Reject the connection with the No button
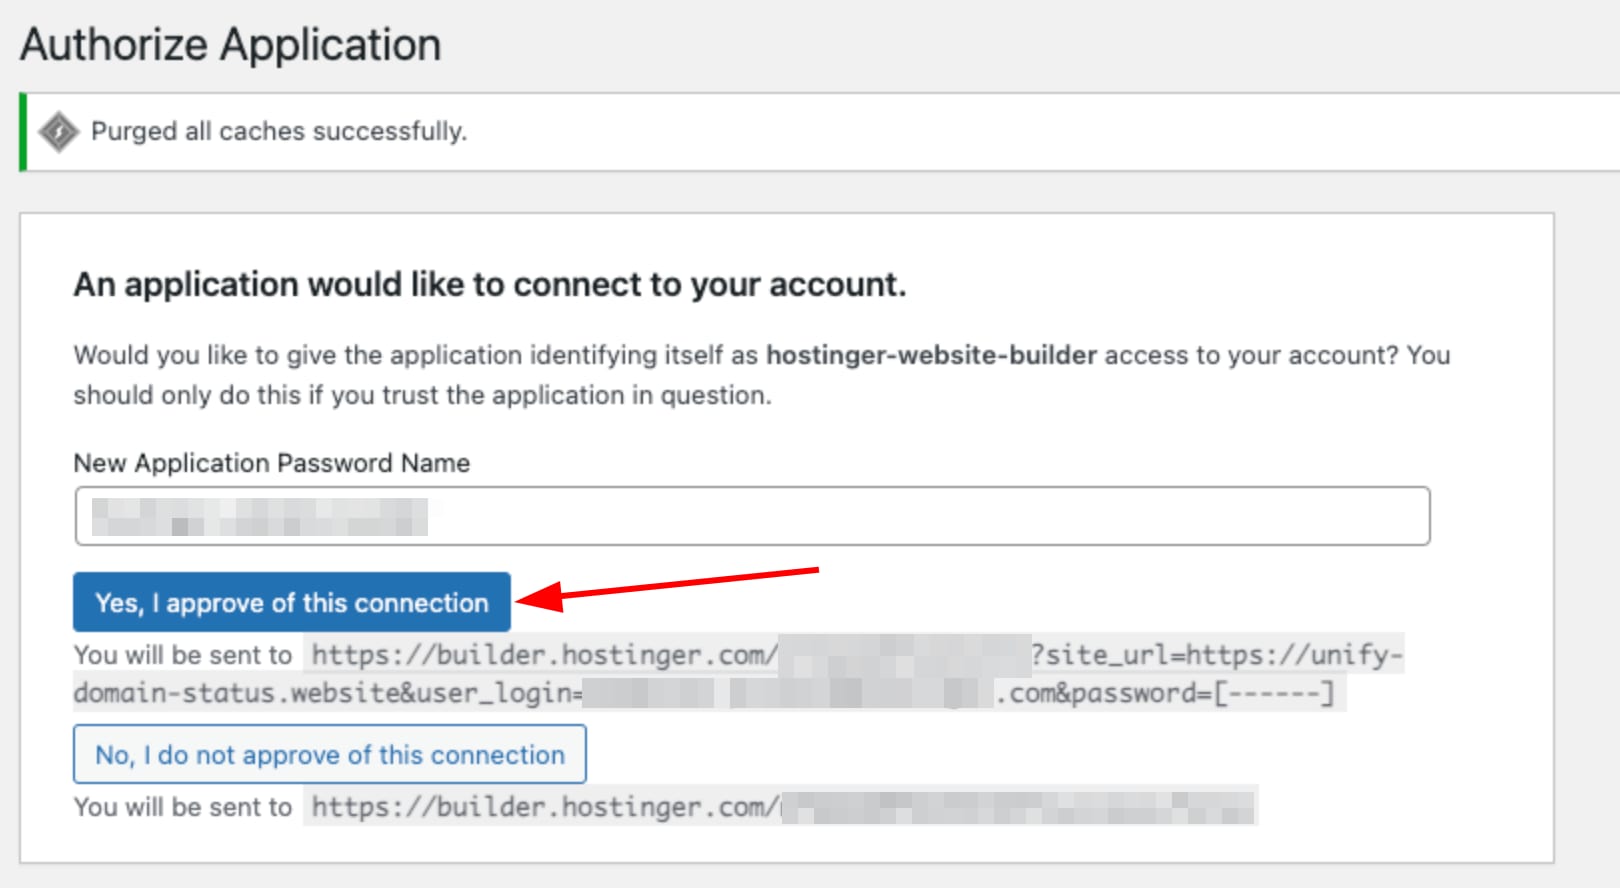This screenshot has width=1620, height=888. [329, 754]
